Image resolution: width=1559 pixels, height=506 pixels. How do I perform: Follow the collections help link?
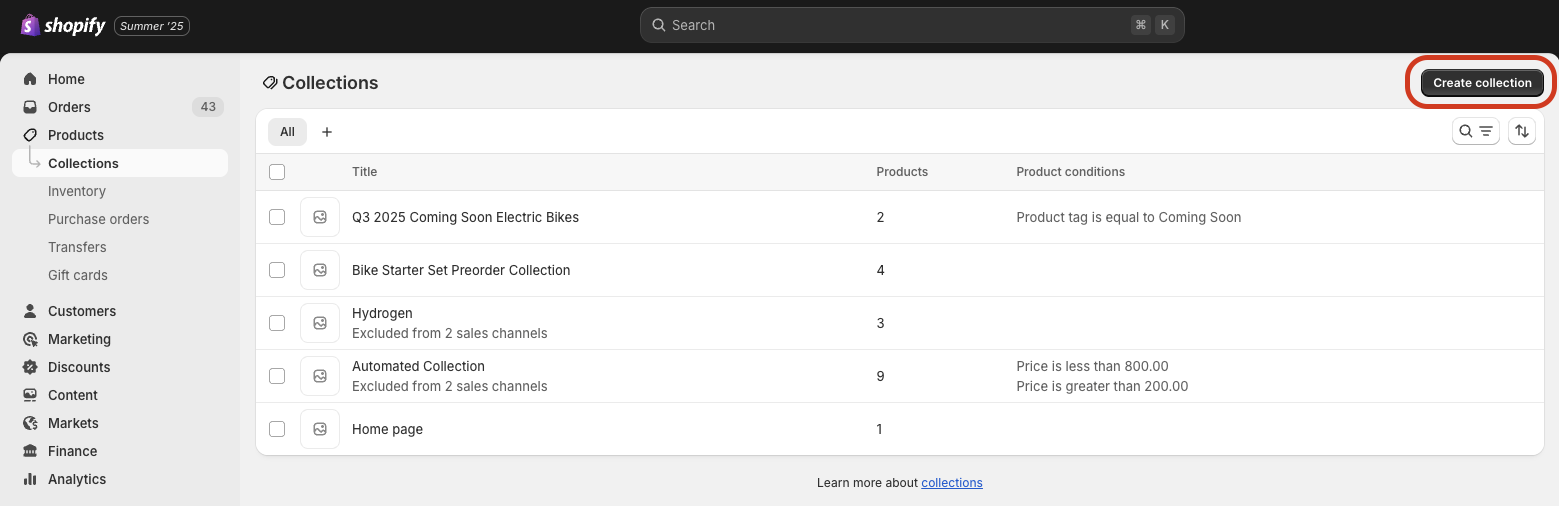tap(952, 483)
